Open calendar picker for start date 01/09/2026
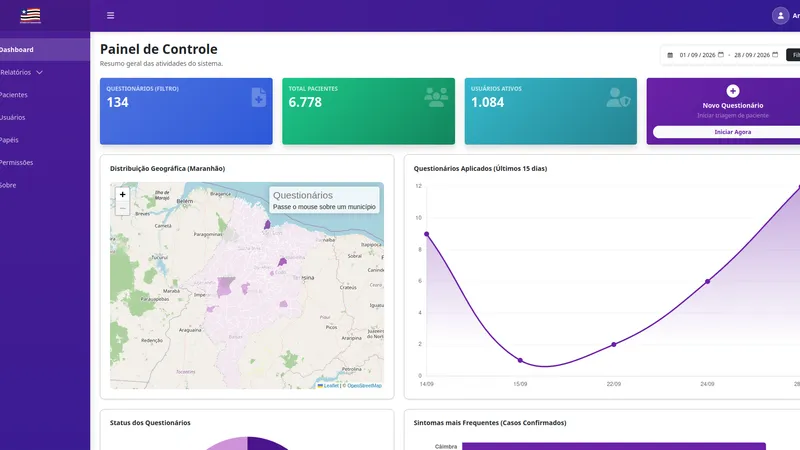Screen dimensions: 800x450 [x=721, y=55]
